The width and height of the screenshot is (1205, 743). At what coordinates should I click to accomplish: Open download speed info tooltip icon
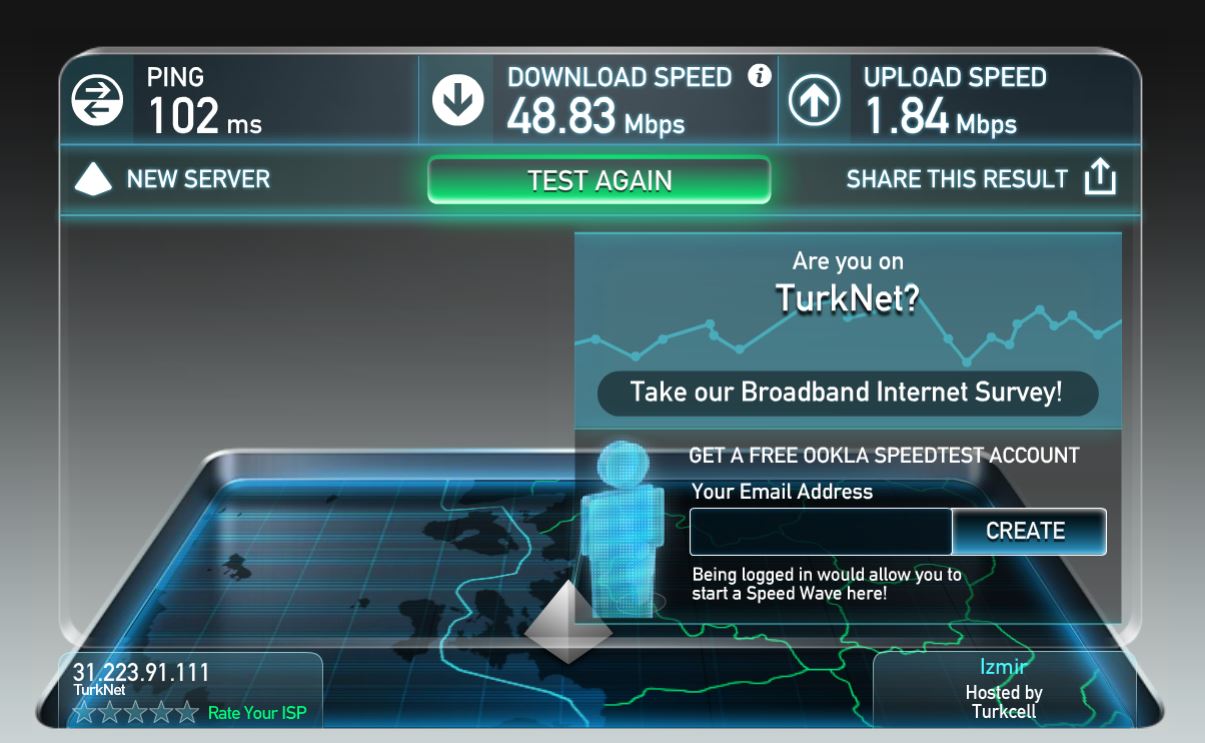pos(760,75)
